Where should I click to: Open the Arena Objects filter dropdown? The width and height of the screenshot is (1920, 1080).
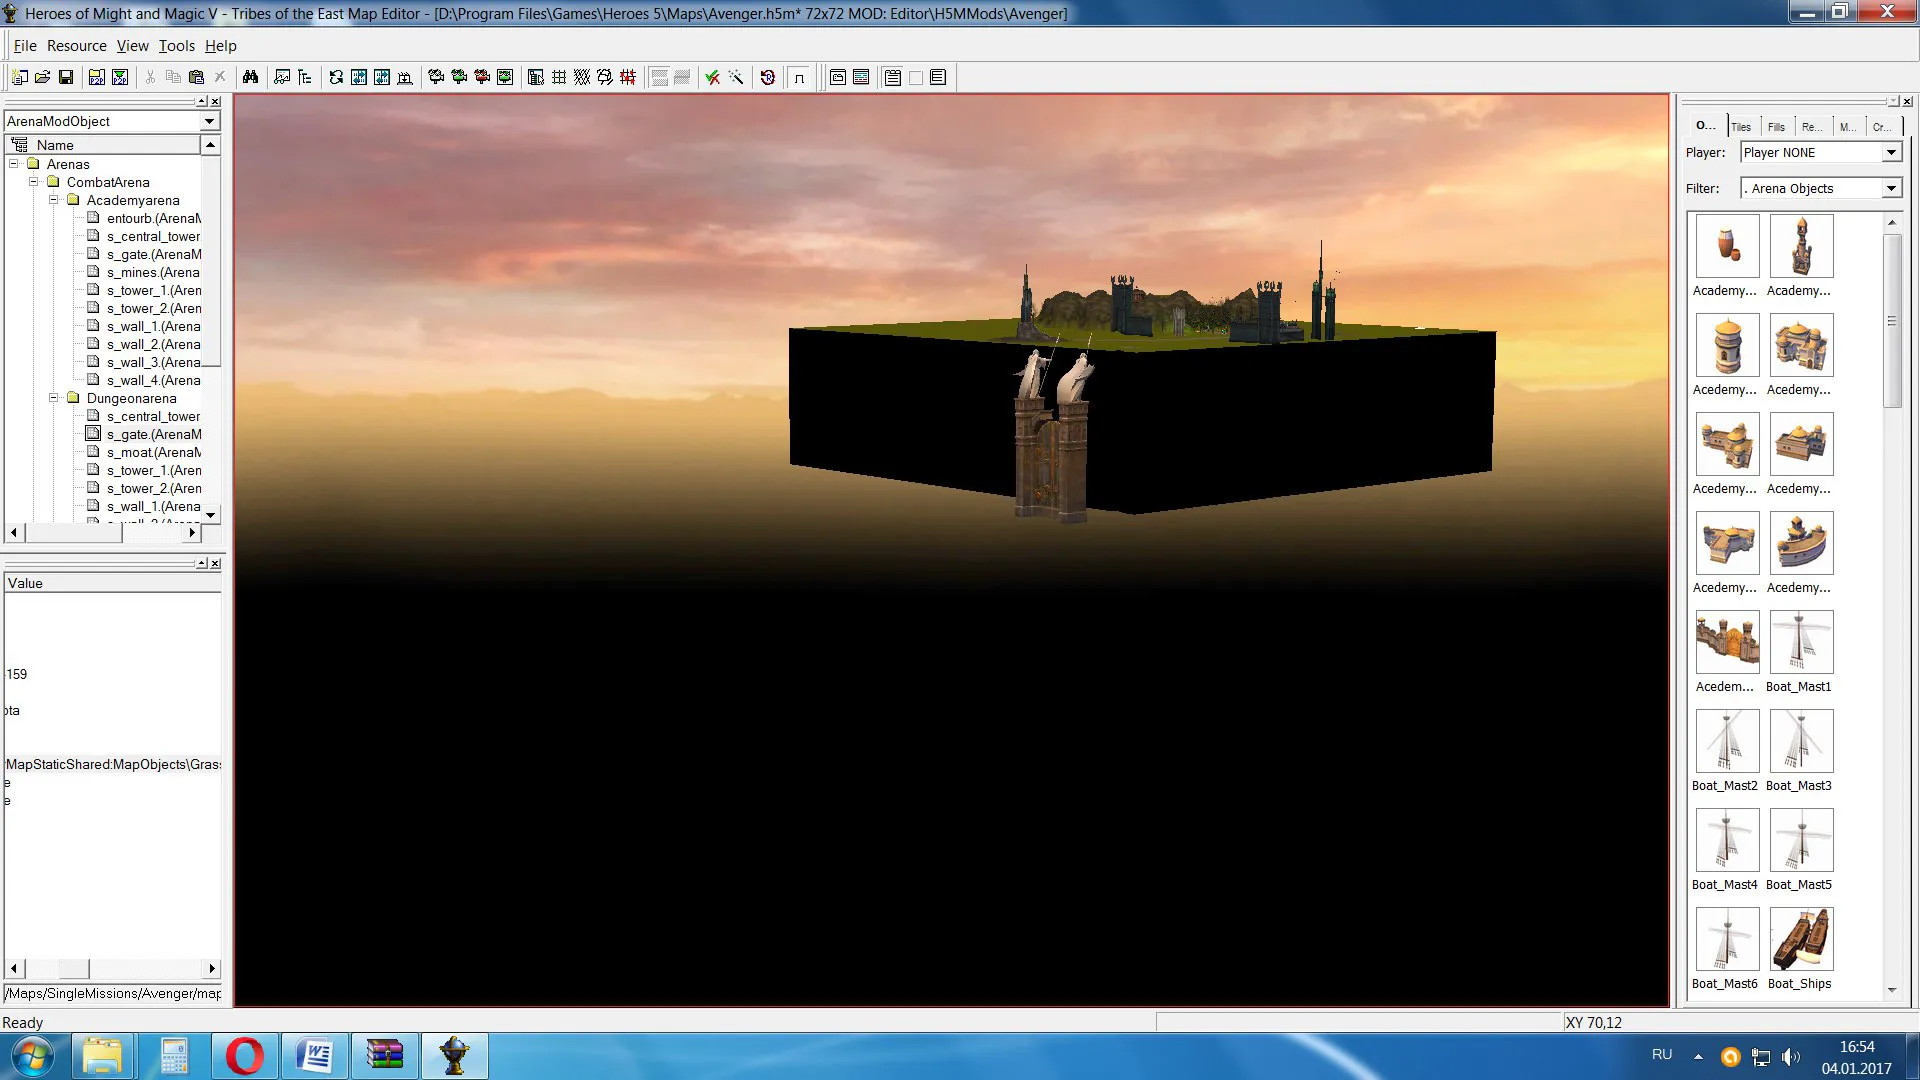click(1891, 189)
